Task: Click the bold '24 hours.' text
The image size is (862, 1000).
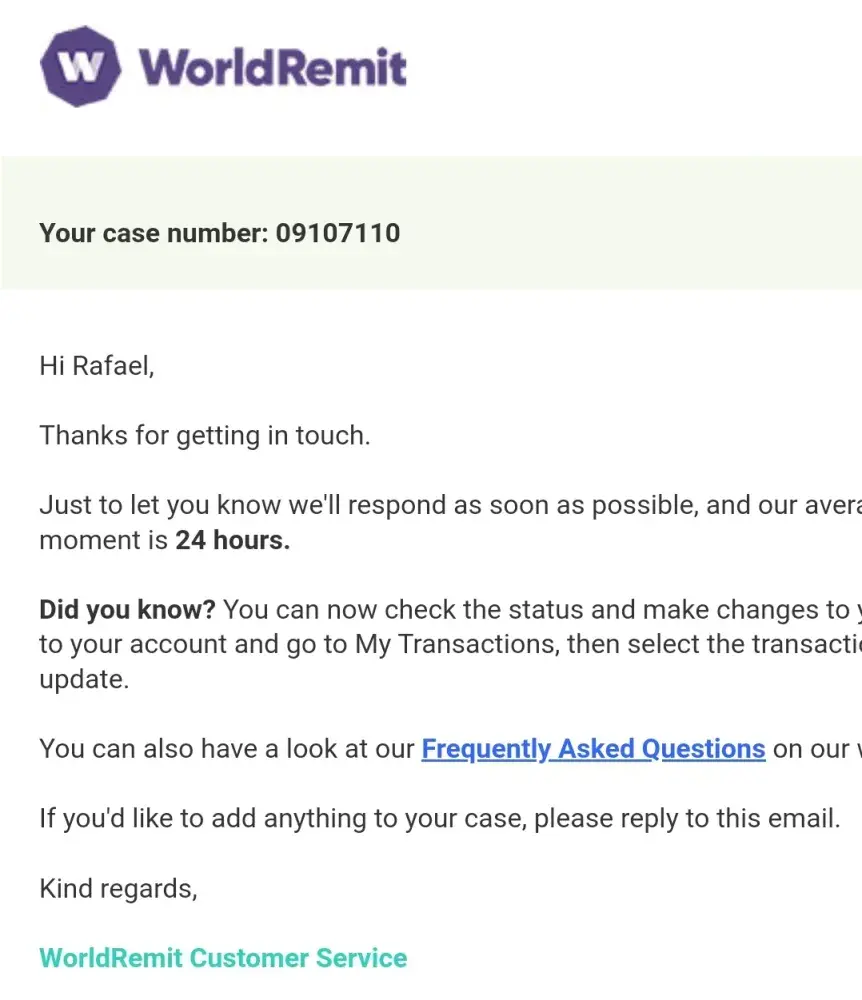Action: 232,541
